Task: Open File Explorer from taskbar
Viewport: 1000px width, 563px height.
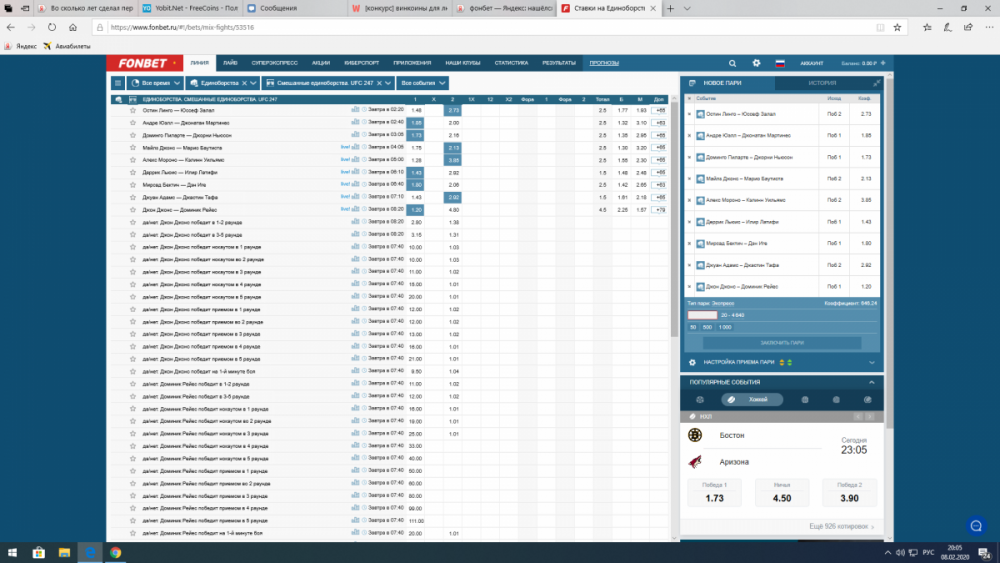Action: tap(64, 552)
